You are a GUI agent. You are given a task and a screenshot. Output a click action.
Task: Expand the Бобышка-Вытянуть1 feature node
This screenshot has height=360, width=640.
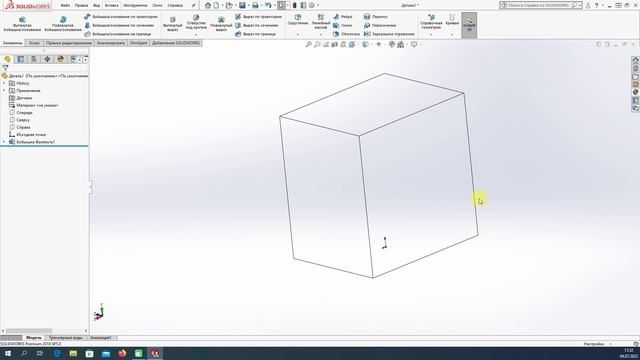(4, 142)
